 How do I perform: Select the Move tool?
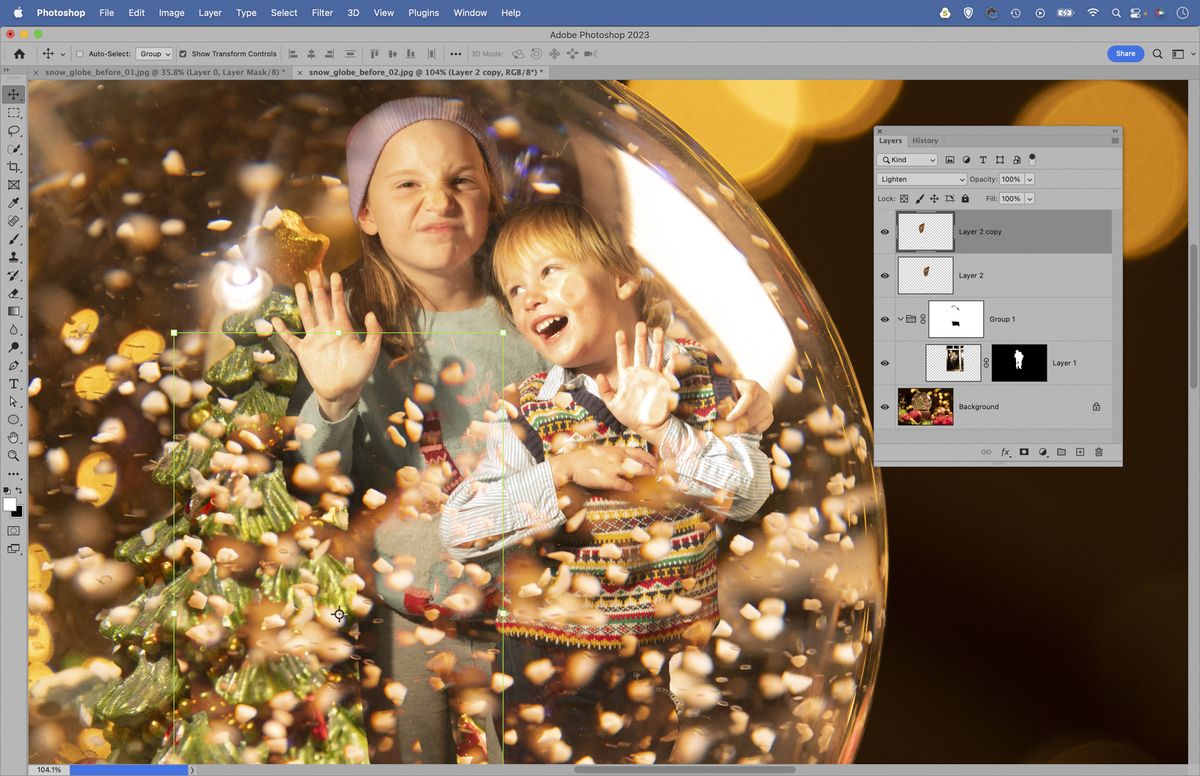[x=14, y=93]
